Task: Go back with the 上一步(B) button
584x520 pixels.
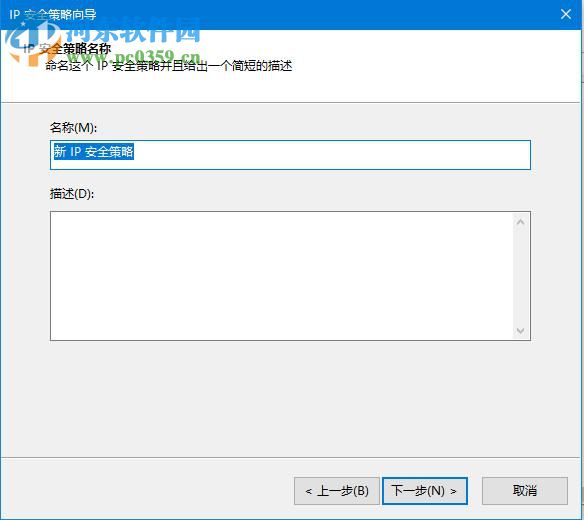Action: click(337, 491)
